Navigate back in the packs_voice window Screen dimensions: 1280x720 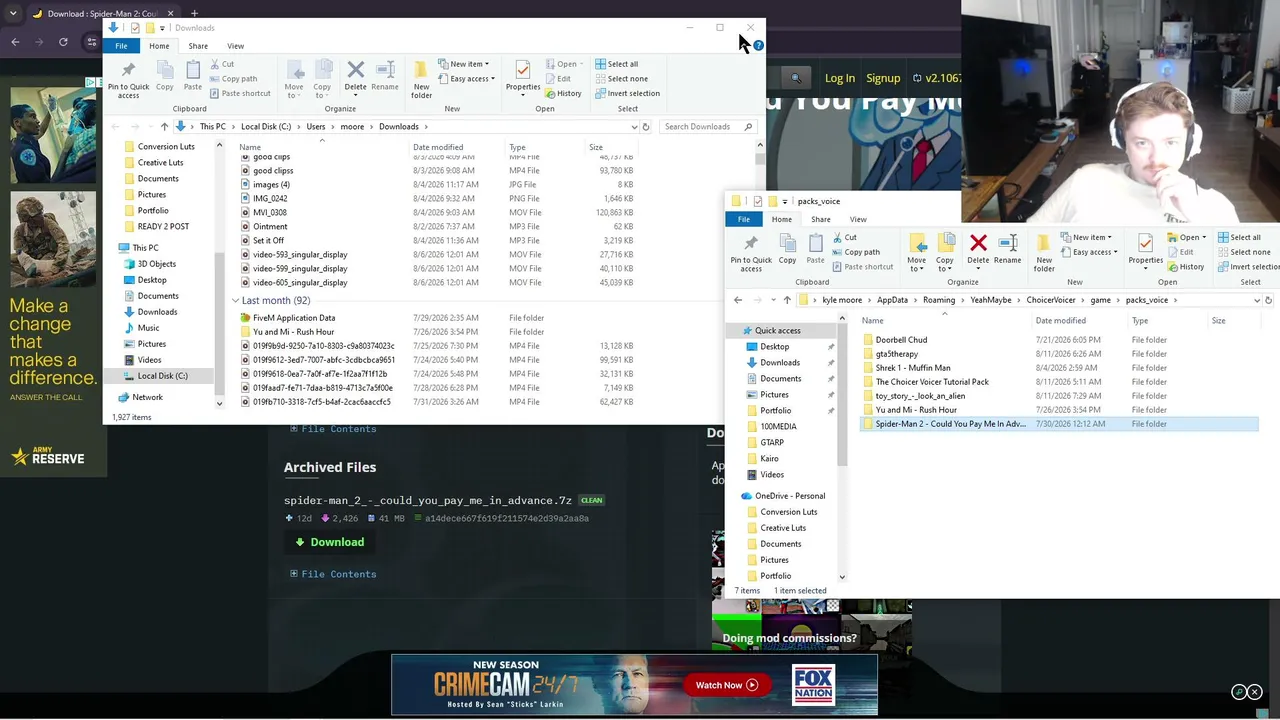[x=738, y=300]
